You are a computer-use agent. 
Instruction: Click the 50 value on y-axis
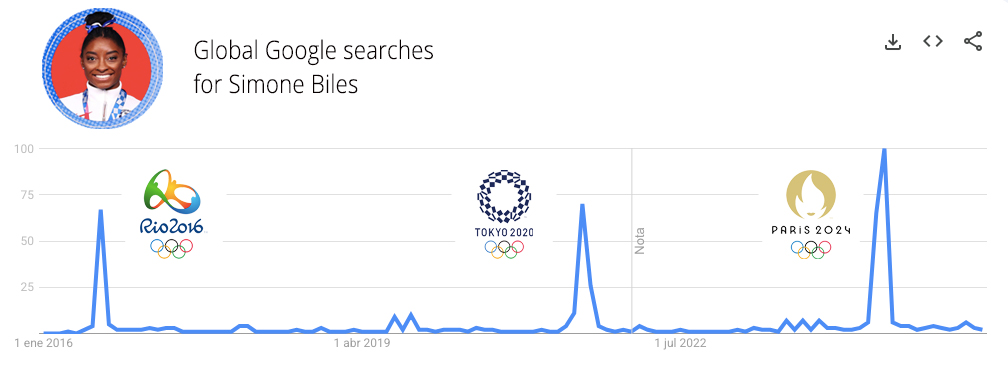point(27,241)
